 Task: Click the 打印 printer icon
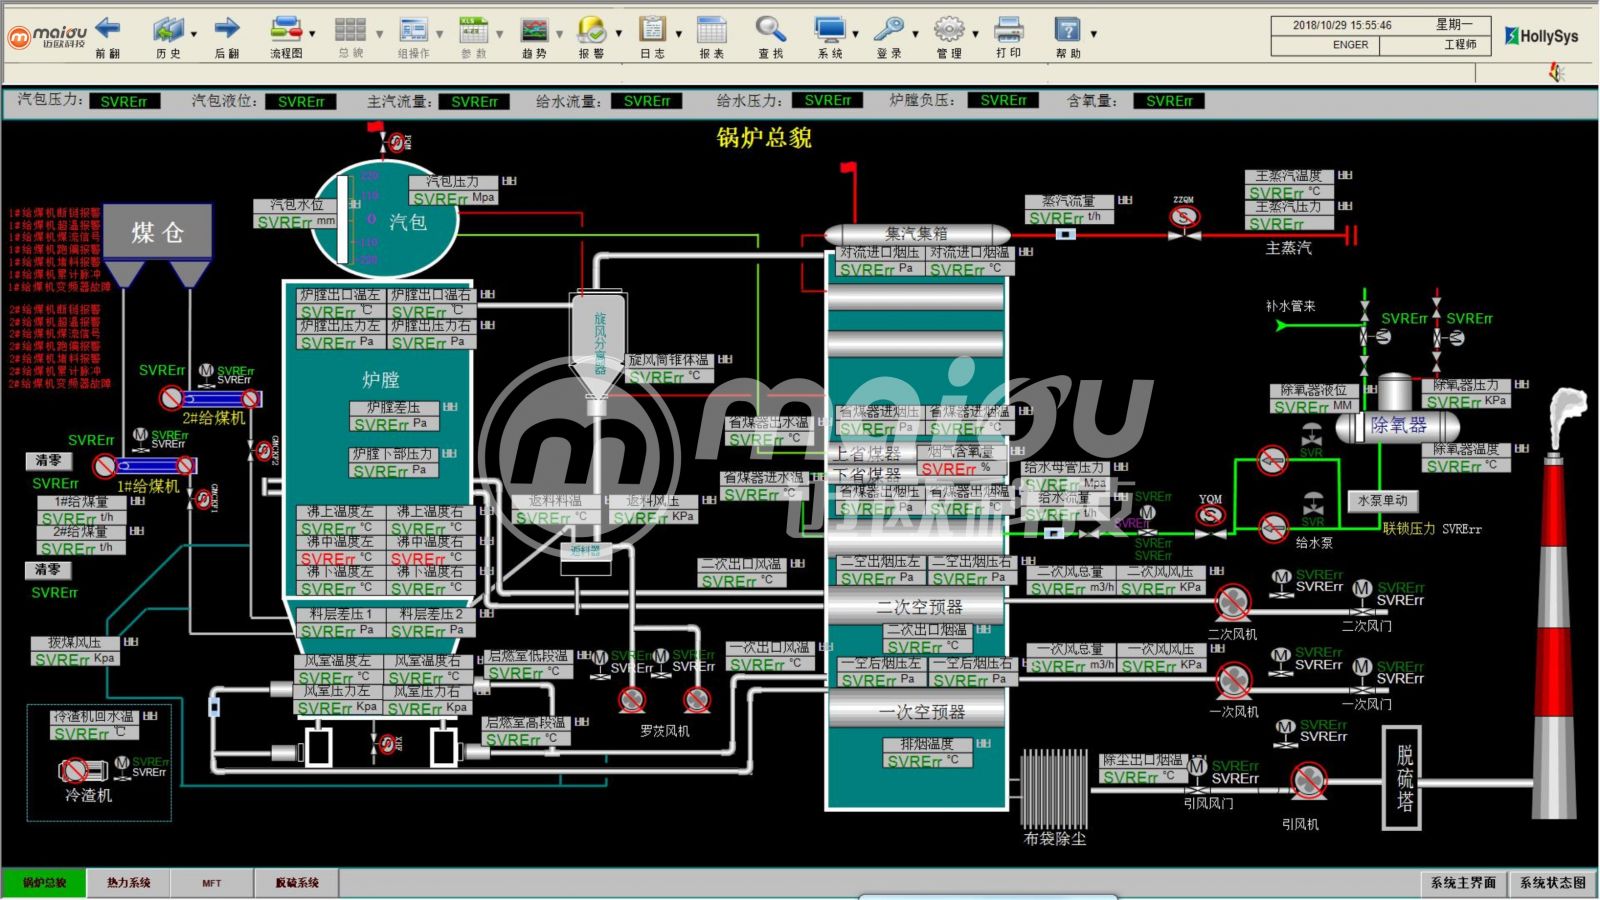coord(1008,30)
